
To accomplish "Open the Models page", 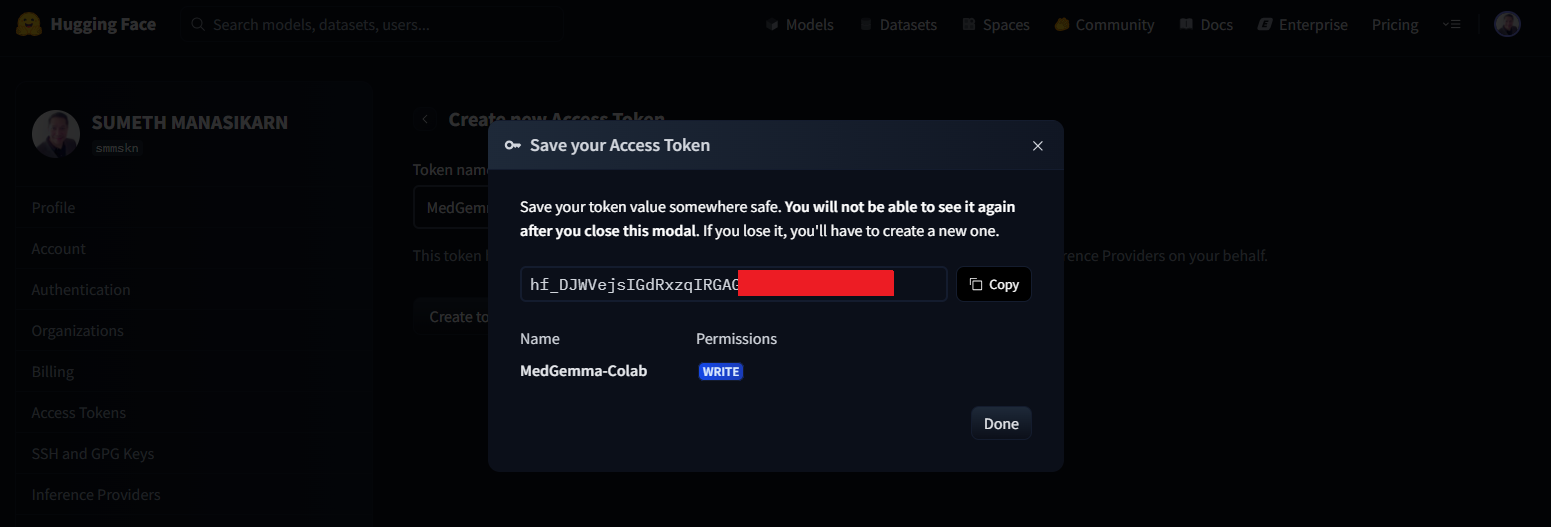I will point(799,25).
